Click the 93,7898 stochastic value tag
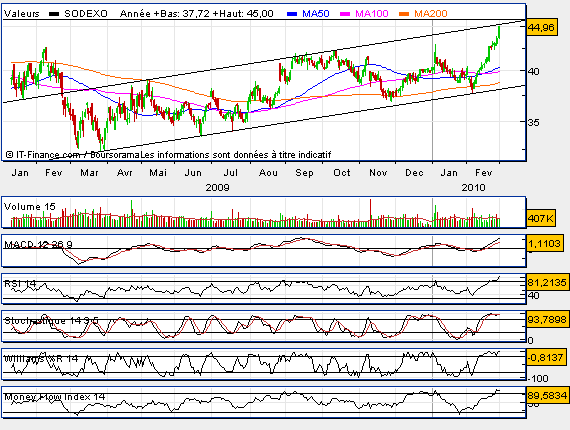The height and width of the screenshot is (430, 570). point(547,320)
